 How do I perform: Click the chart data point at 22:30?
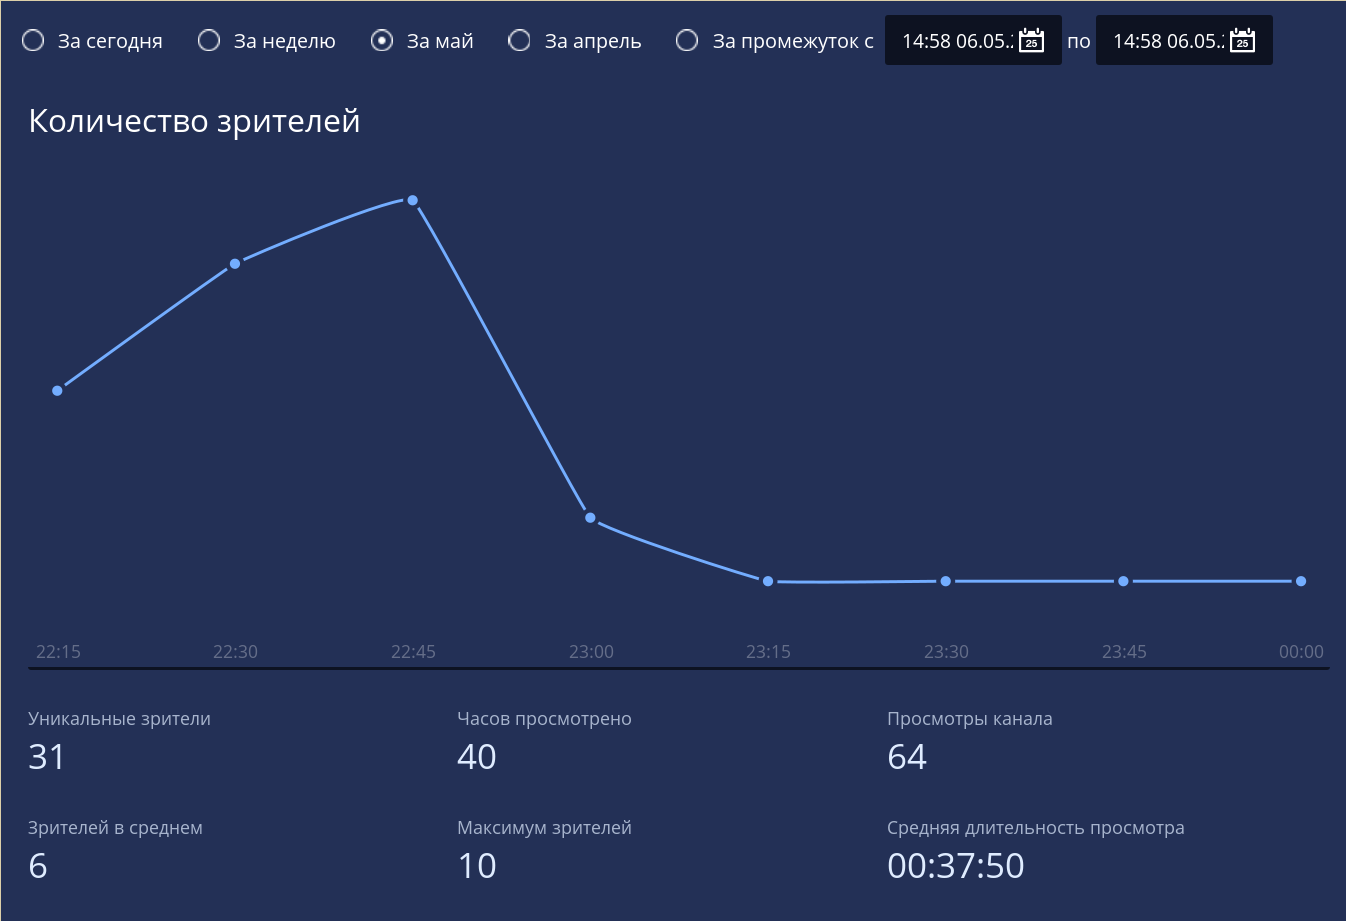pyautogui.click(x=235, y=264)
